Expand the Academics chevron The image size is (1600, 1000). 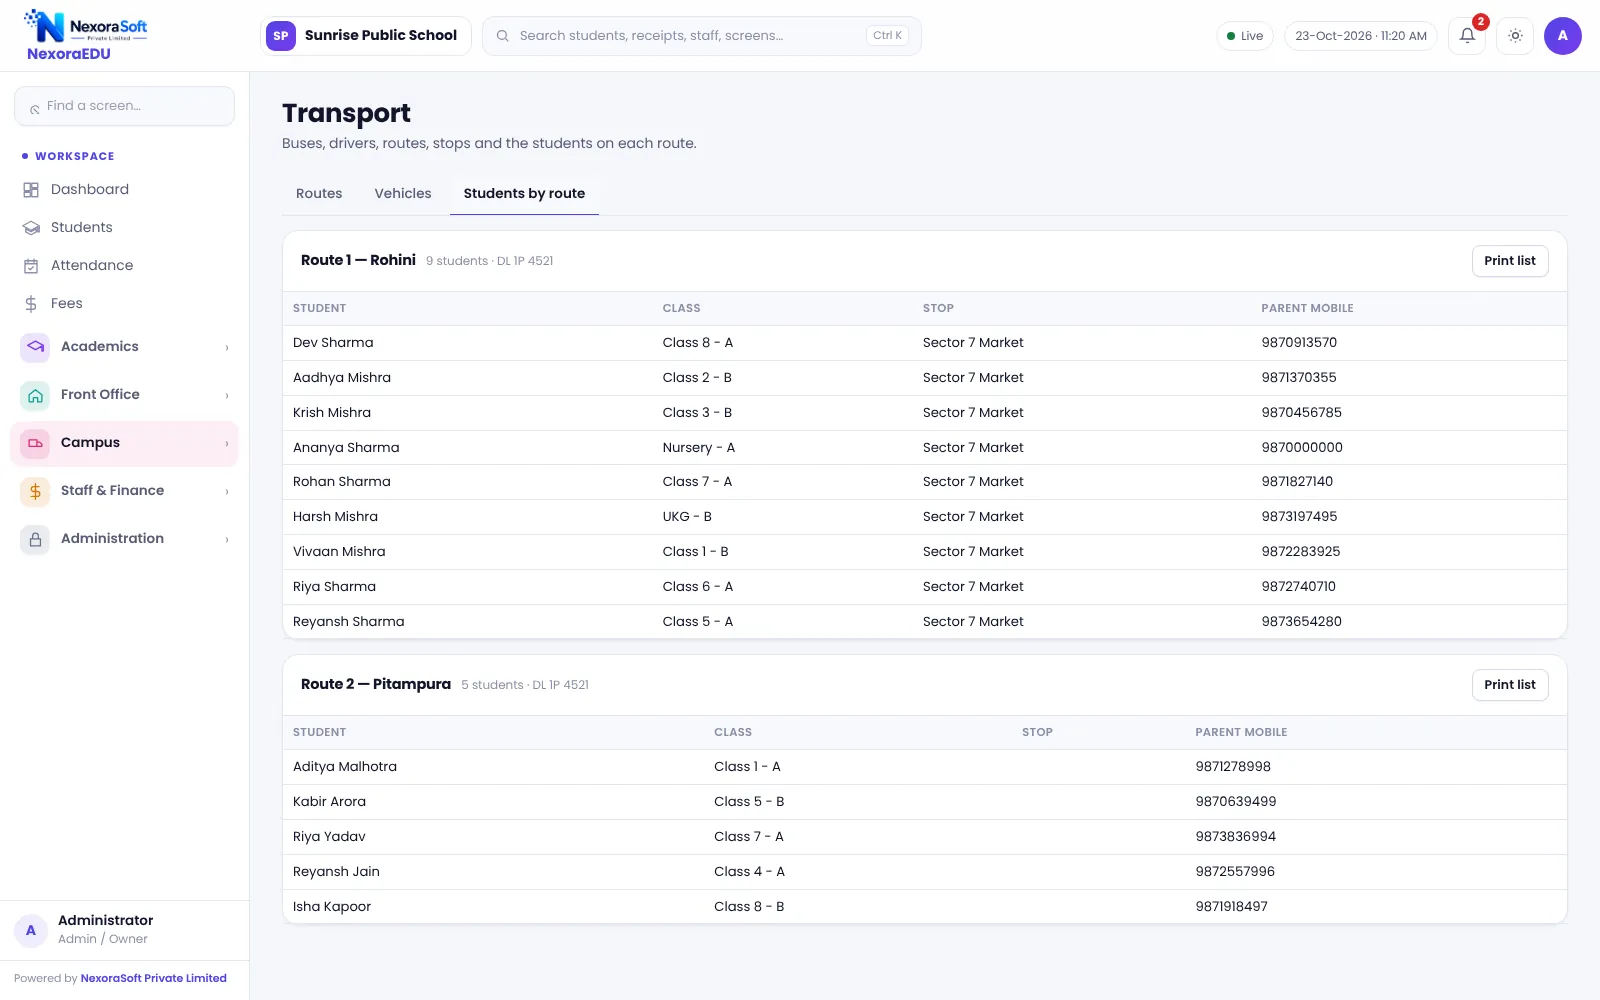click(227, 348)
